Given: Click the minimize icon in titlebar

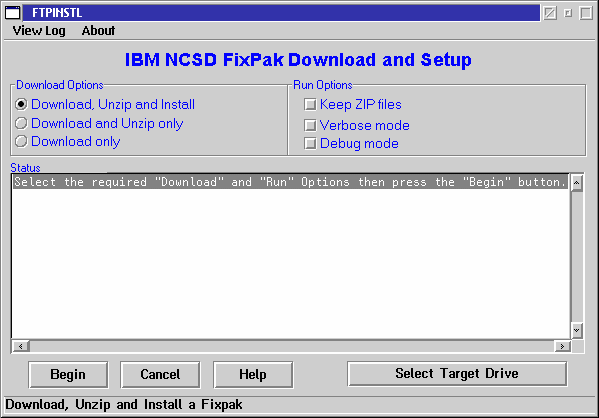Looking at the screenshot, I should click(568, 13).
